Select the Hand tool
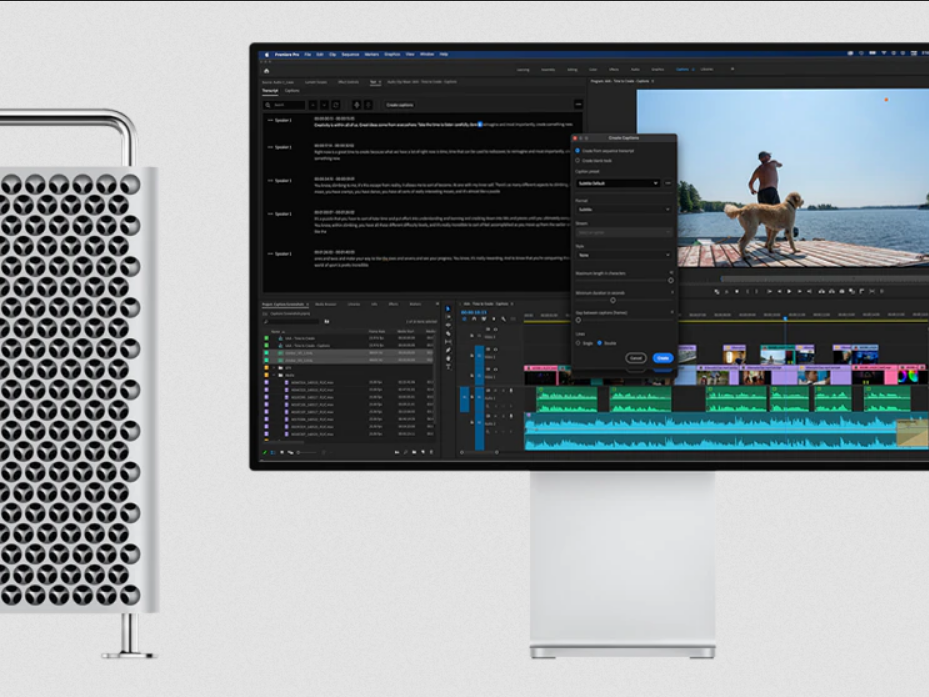929x697 pixels. coord(448,359)
